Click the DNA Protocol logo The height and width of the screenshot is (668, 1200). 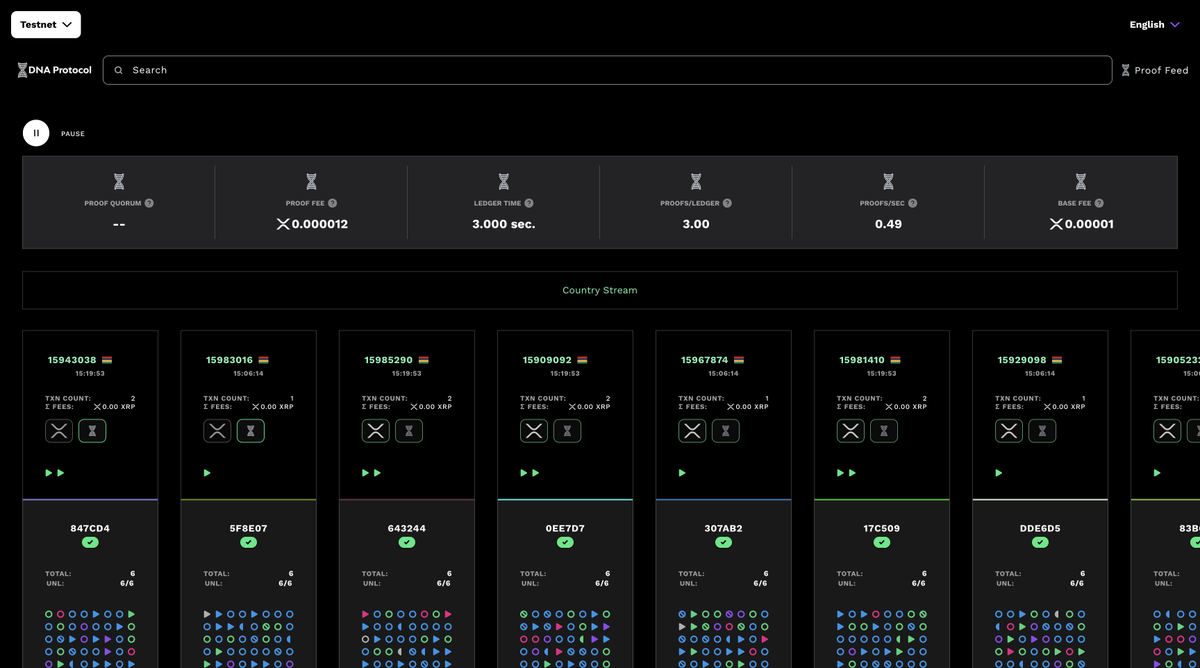54,70
